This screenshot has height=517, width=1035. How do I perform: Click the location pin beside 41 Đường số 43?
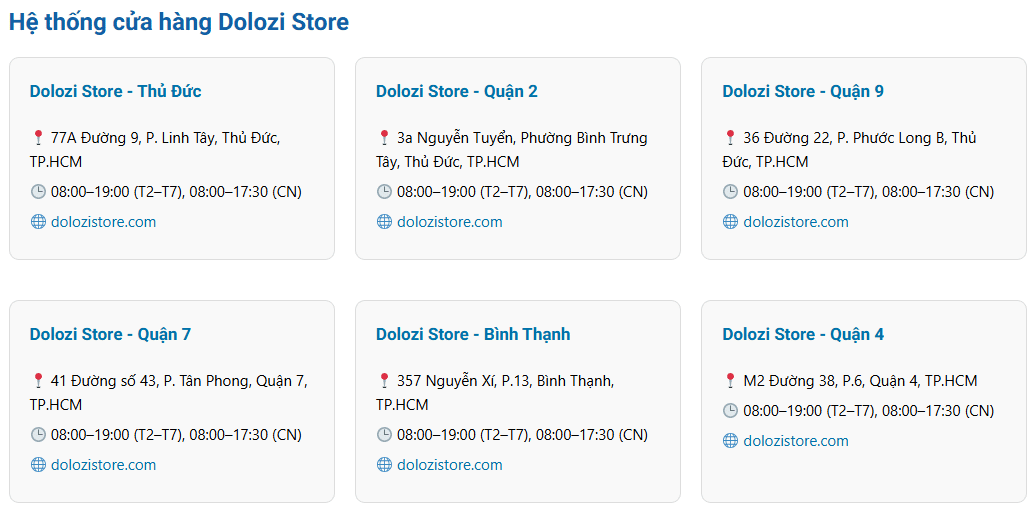pos(38,380)
